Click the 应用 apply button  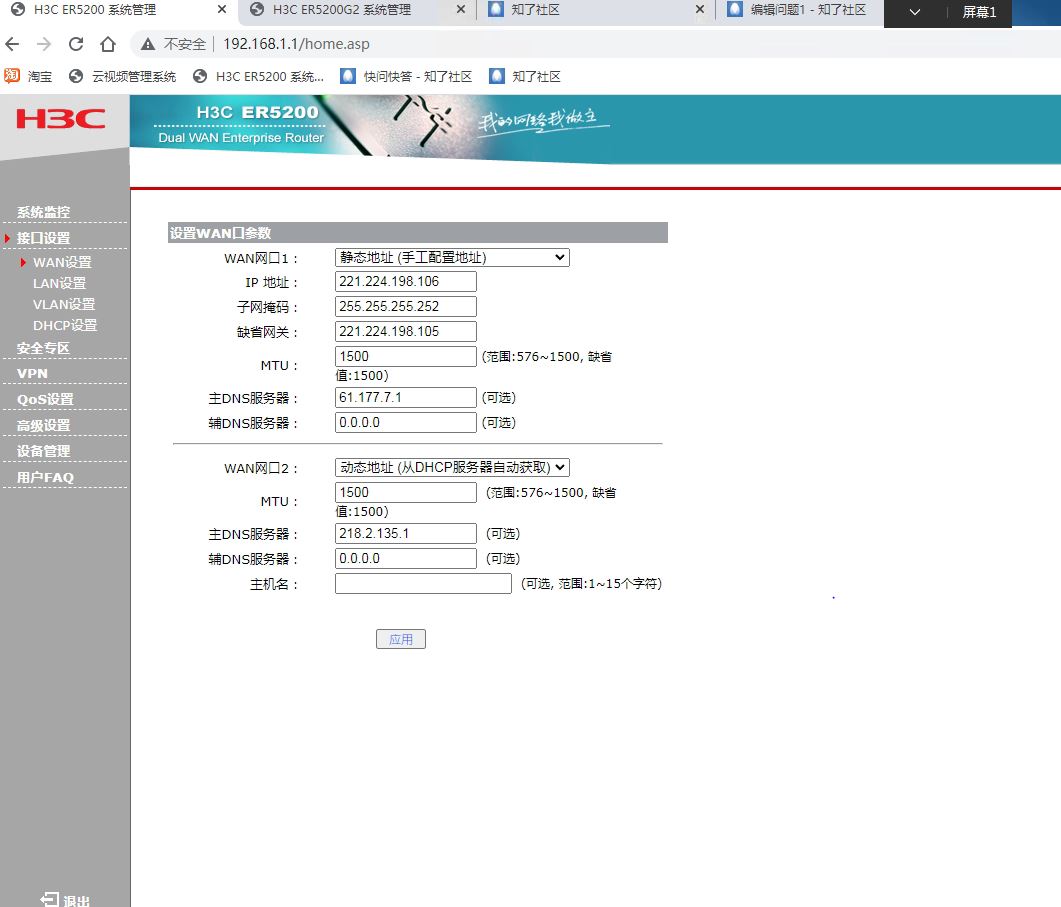(x=401, y=639)
